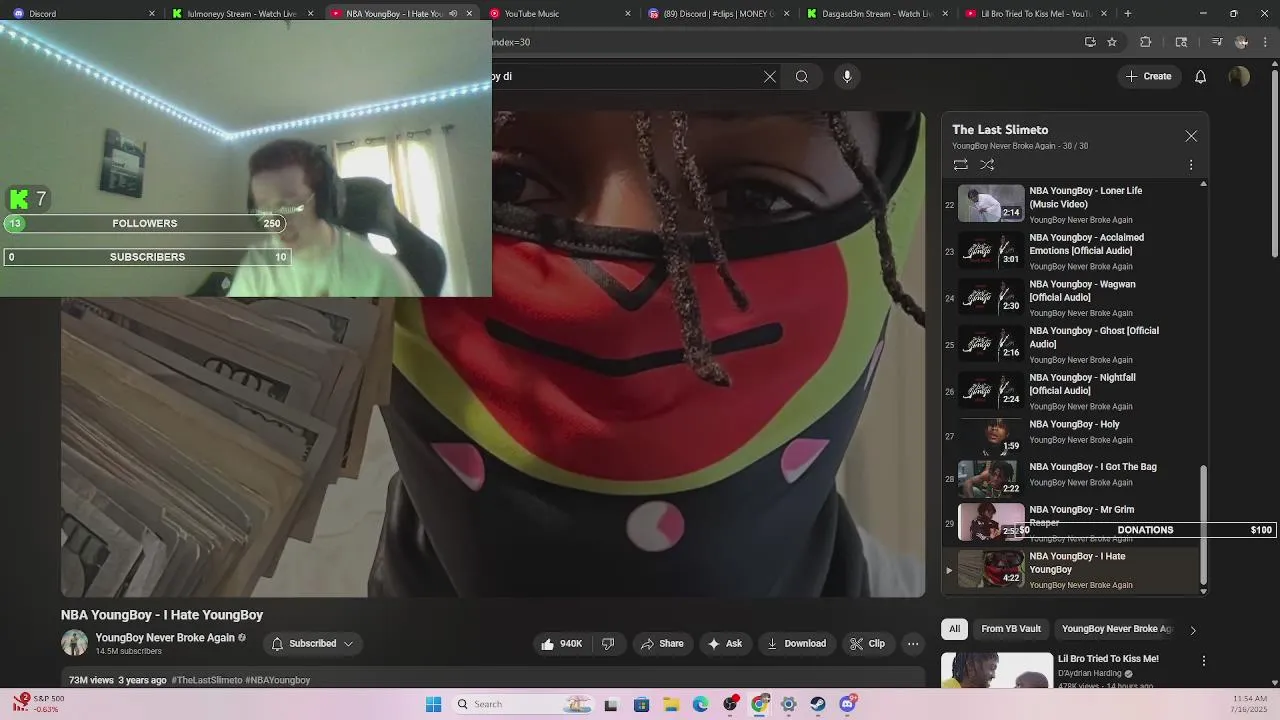The height and width of the screenshot is (720, 1280).
Task: Play I Got The Bag playlist item
Action: (x=1071, y=478)
